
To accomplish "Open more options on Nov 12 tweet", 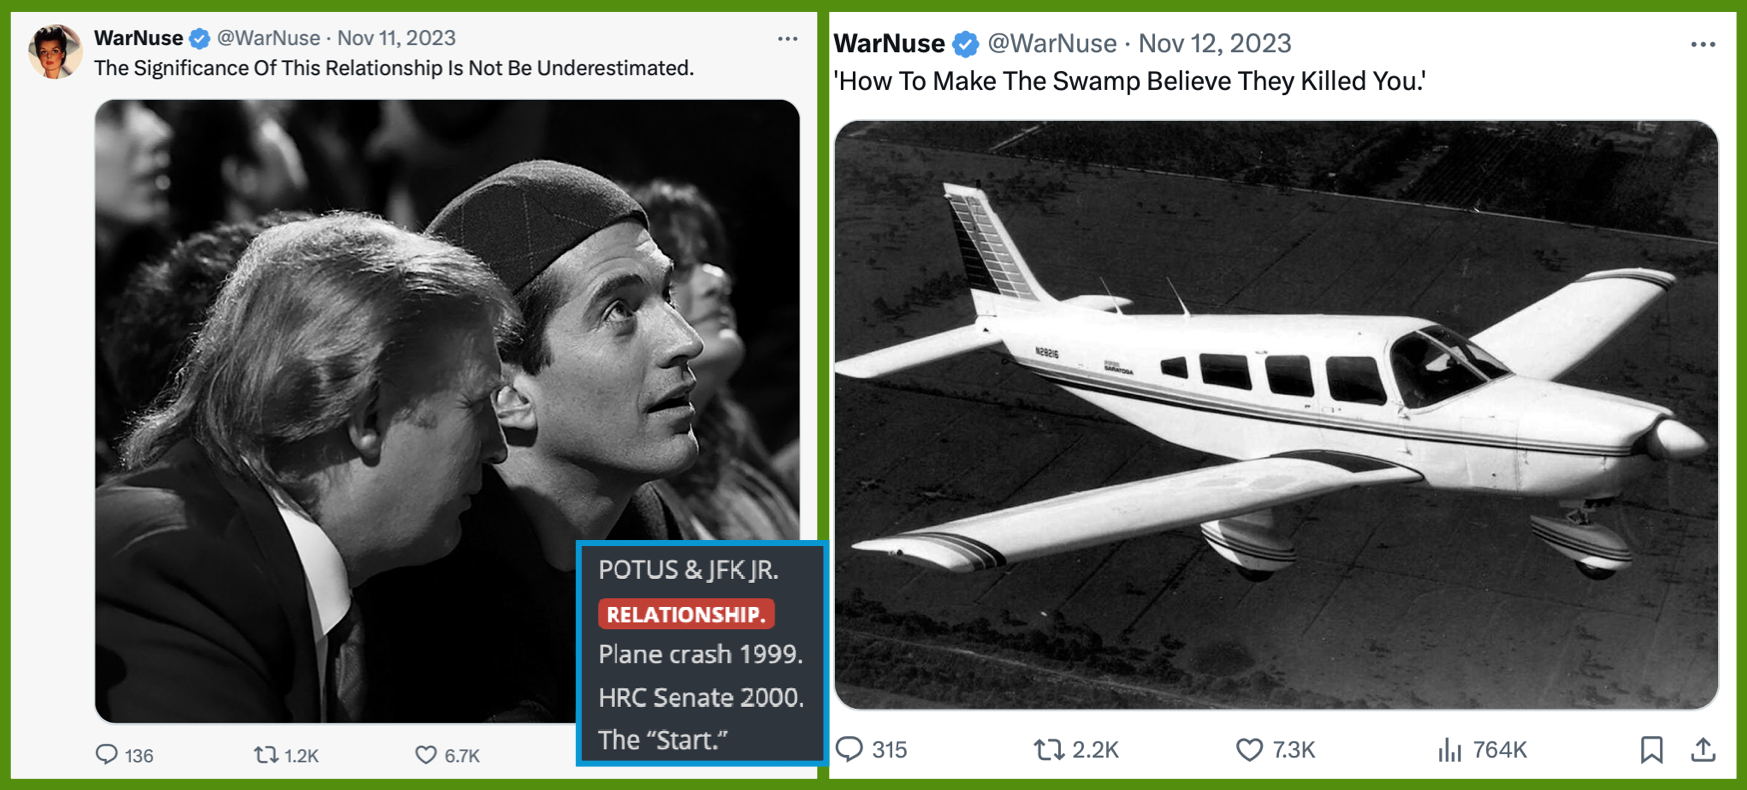I will click(x=1702, y=44).
